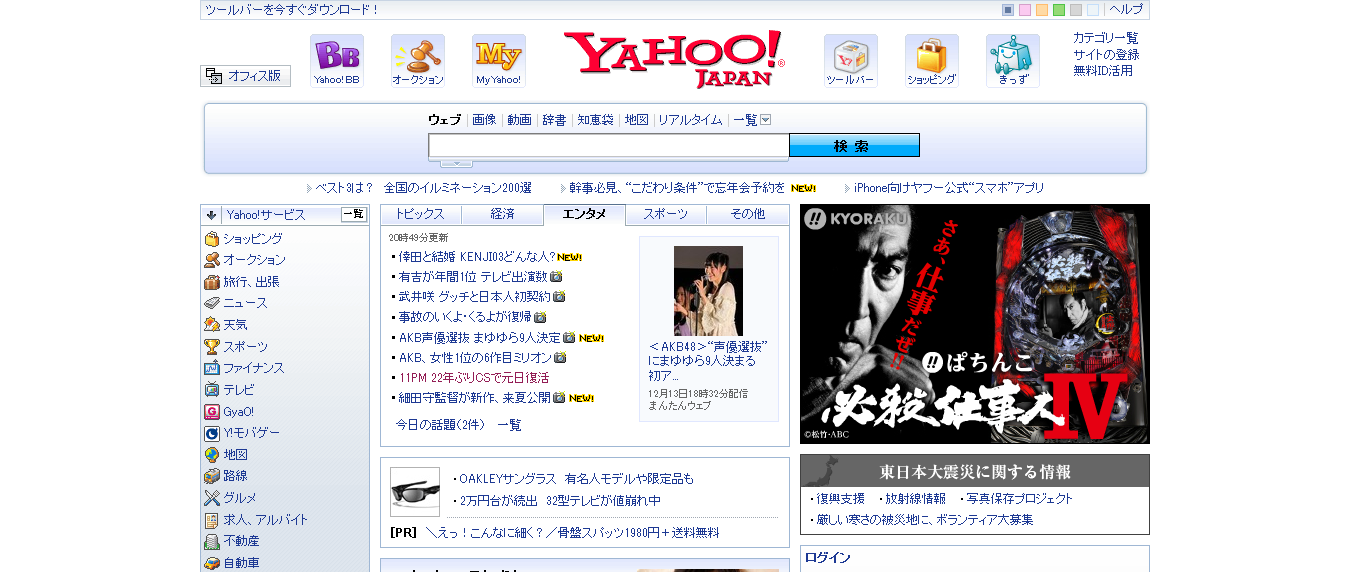Select the 知恵袋 search tab
Screen dimensions: 1349x572
coord(595,120)
